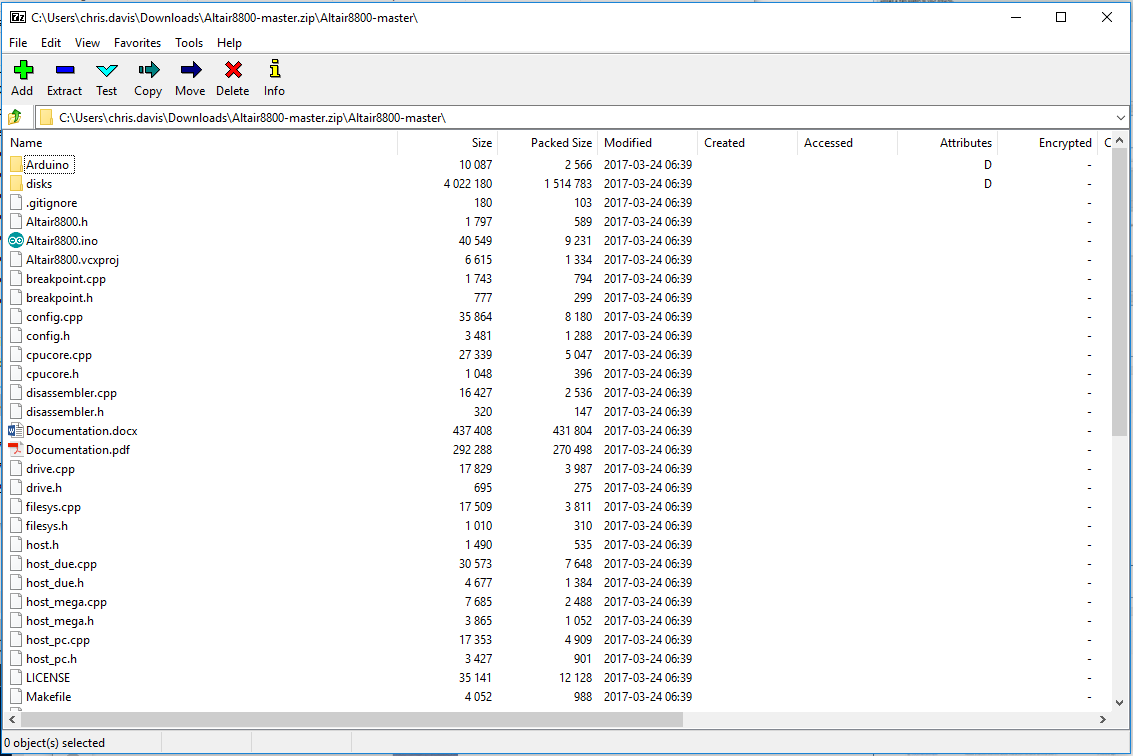The image size is (1133, 756).
Task: Open the Info toolbar icon
Action: point(275,69)
